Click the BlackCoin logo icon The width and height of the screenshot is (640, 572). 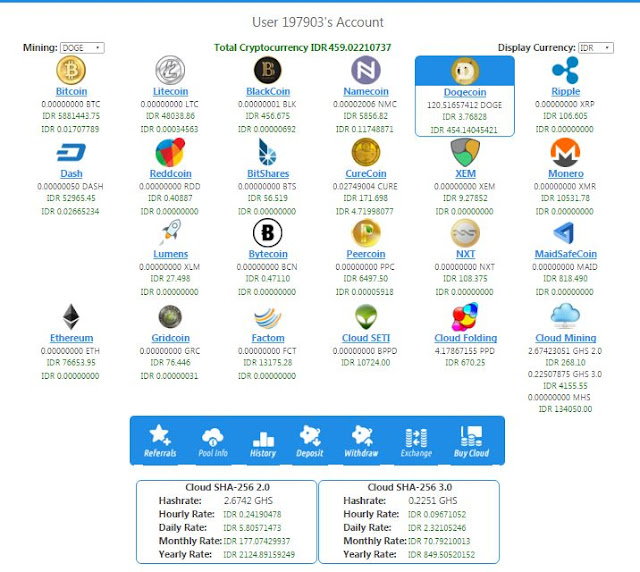pos(268,70)
